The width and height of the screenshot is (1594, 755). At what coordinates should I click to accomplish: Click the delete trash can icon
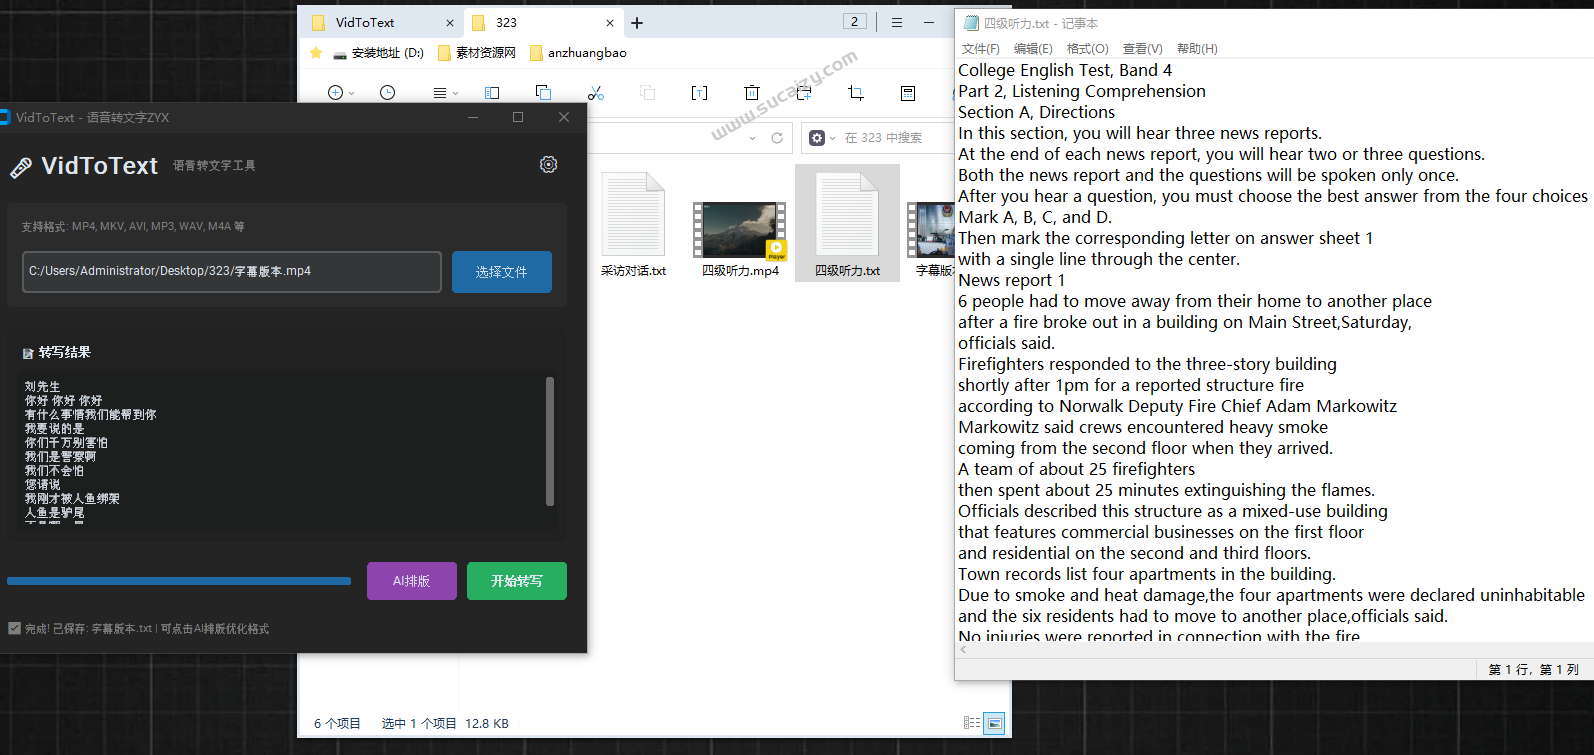(x=752, y=93)
